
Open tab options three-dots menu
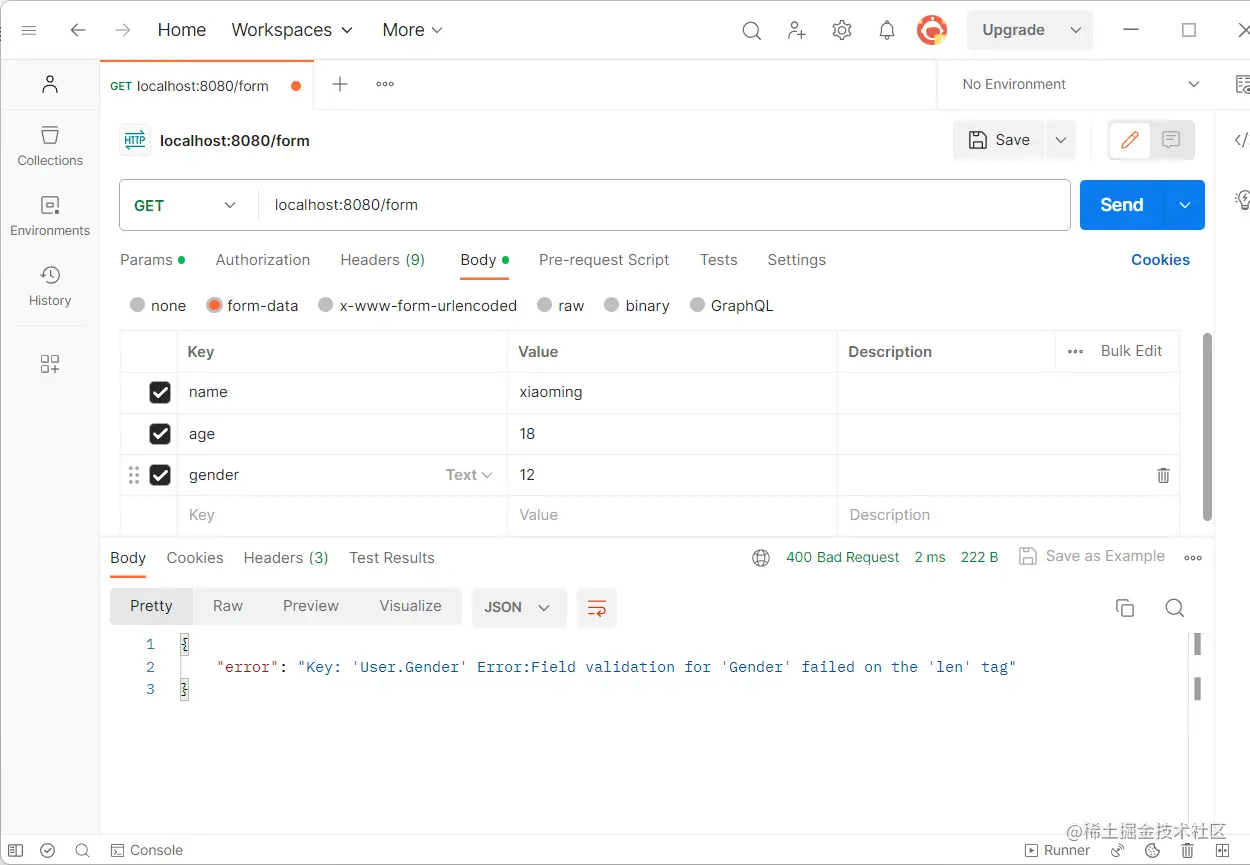point(385,84)
